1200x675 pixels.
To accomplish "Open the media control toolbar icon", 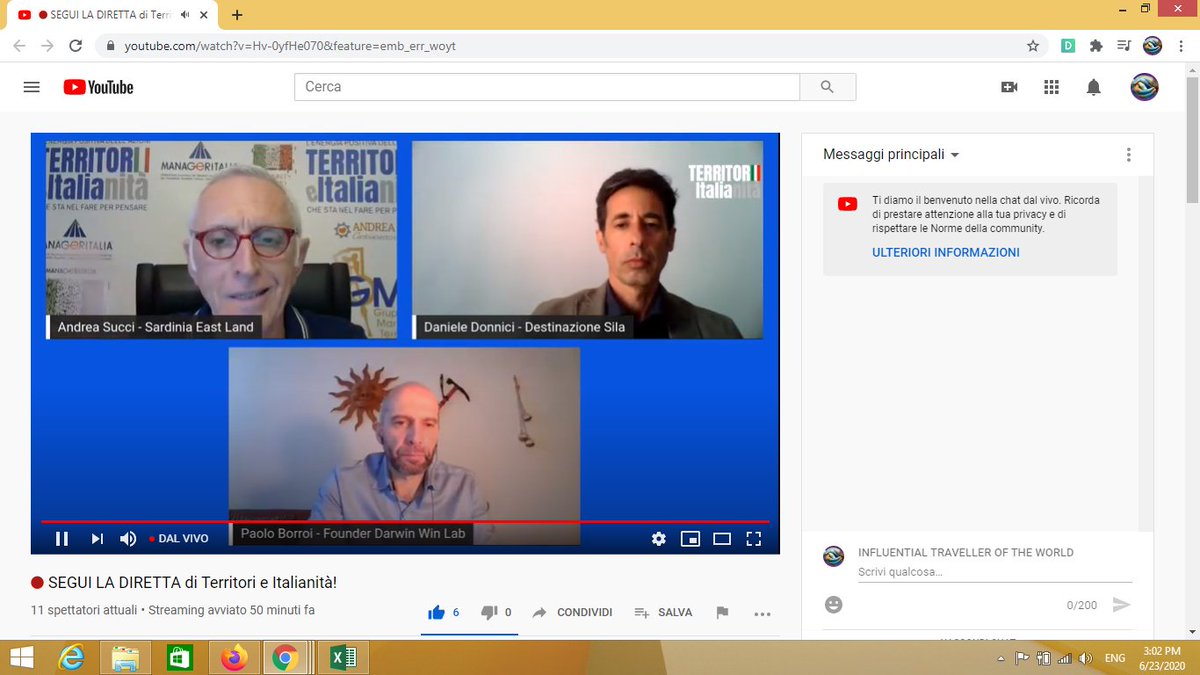I will [x=1124, y=46].
